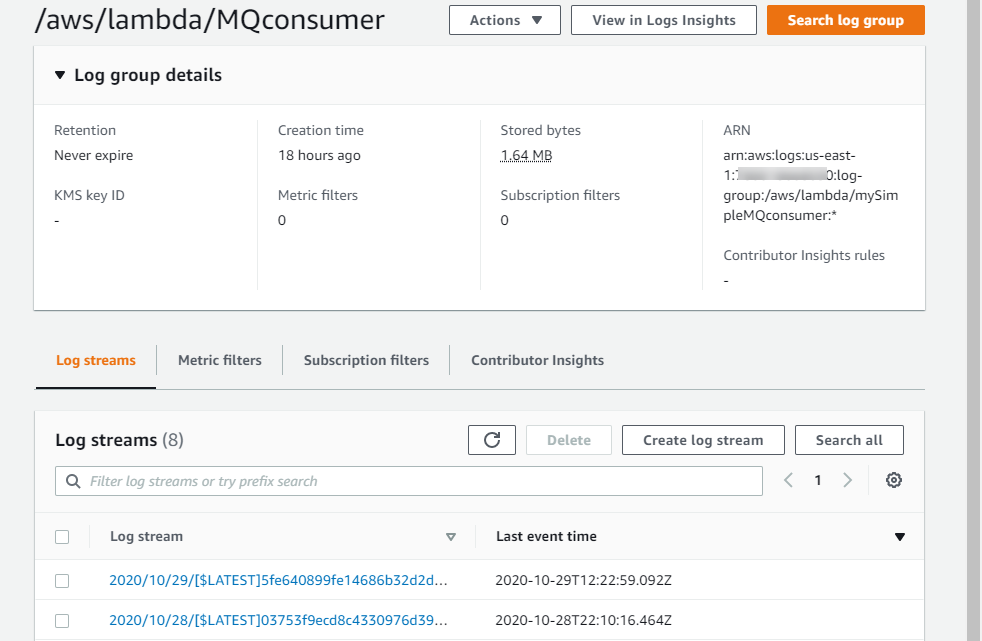The image size is (982, 641).
Task: Click page number 1 in pagination
Action: pos(818,480)
